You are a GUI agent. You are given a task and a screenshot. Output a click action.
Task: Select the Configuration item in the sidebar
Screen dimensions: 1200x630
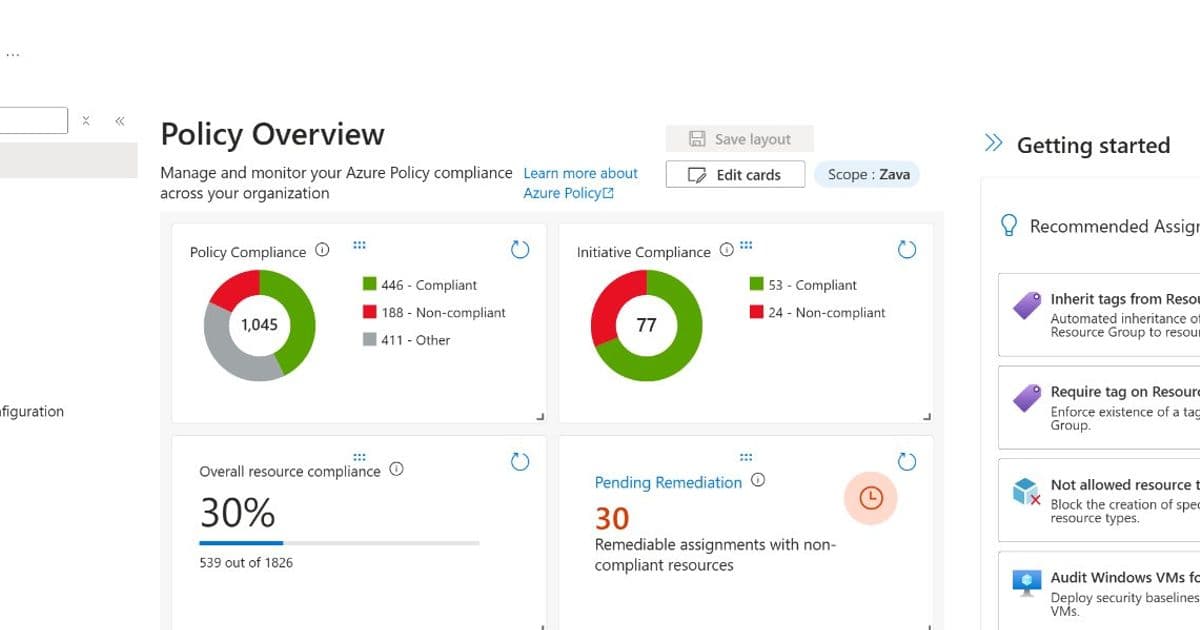[x=32, y=411]
